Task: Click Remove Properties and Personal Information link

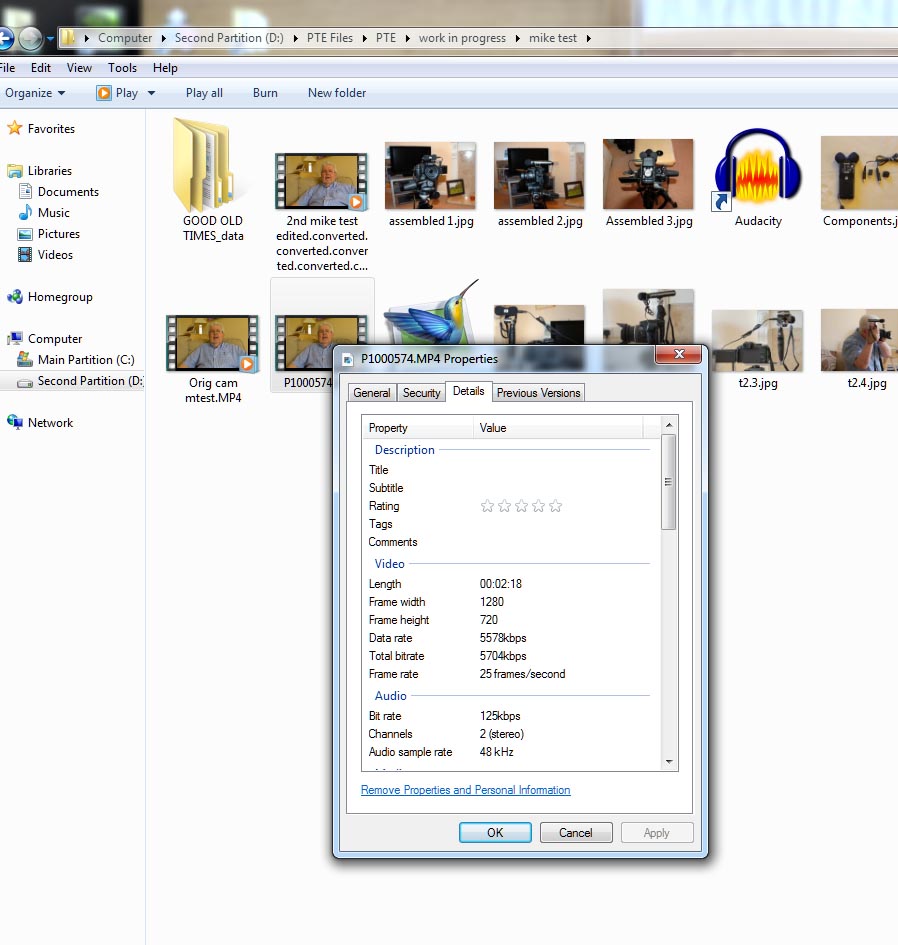Action: click(465, 790)
